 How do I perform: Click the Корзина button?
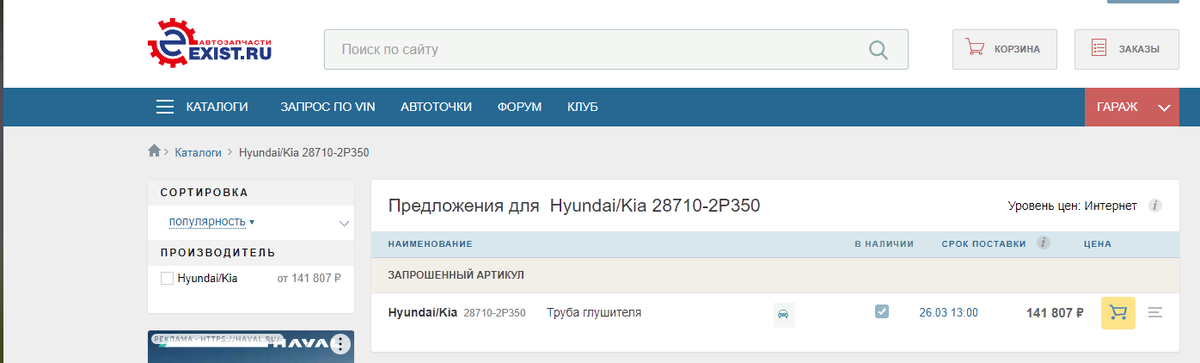[1004, 48]
